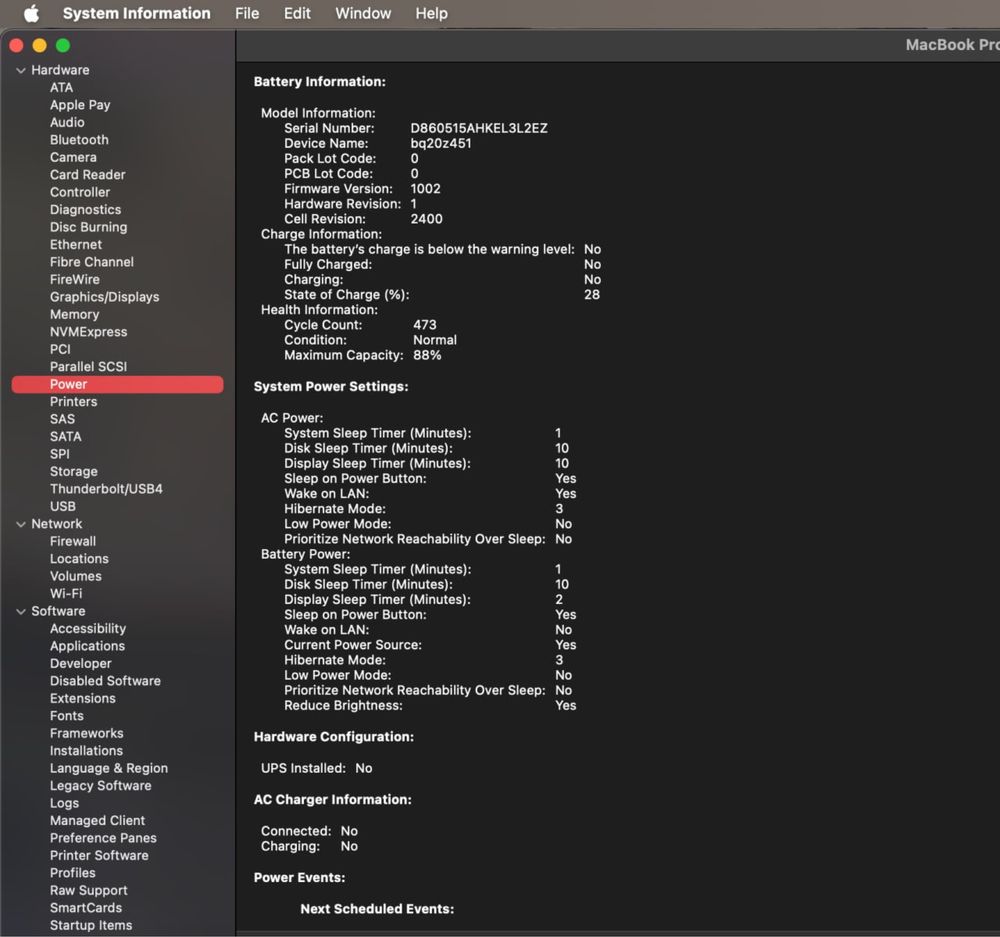This screenshot has width=1000, height=937.
Task: Select Wi-Fi under Network
Action: tap(66, 593)
